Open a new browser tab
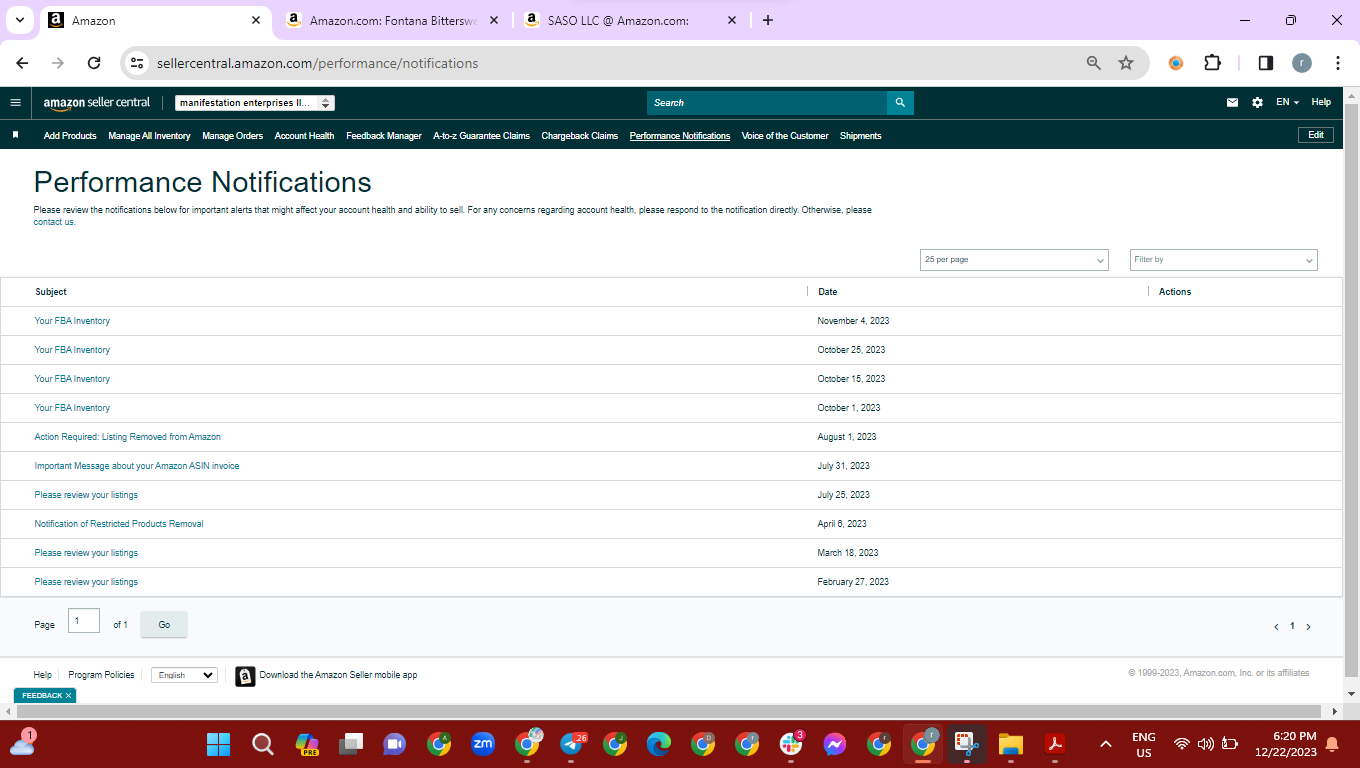1360x768 pixels. tap(767, 20)
